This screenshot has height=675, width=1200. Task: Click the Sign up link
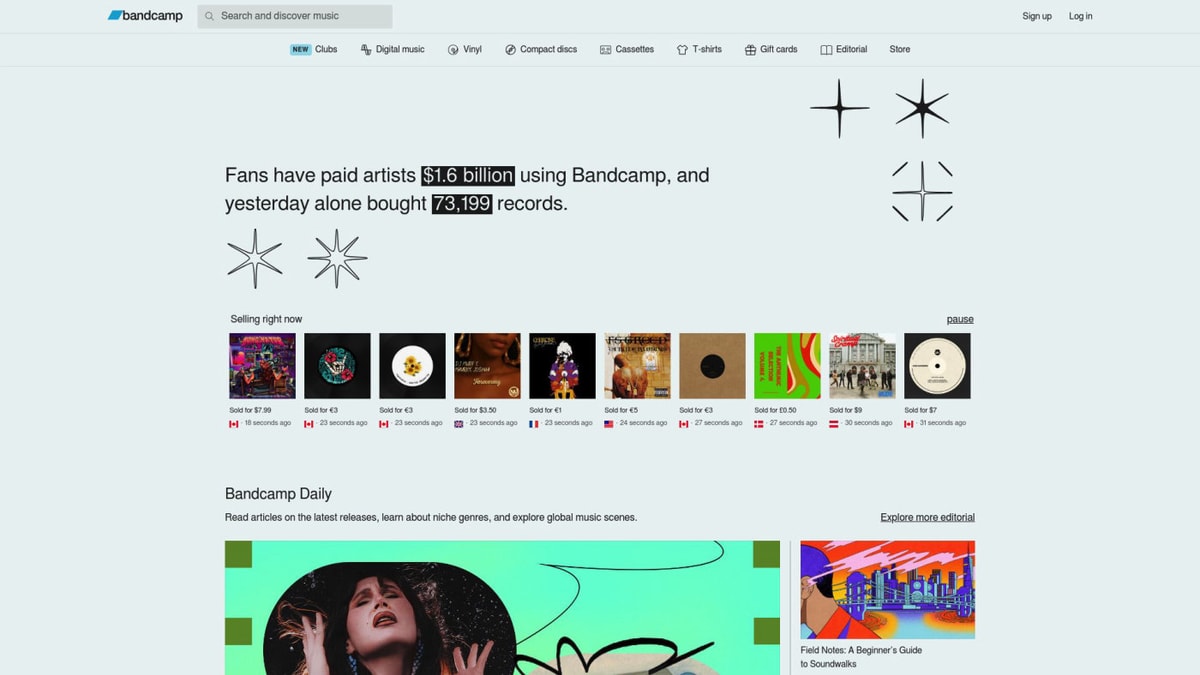tap(1037, 15)
